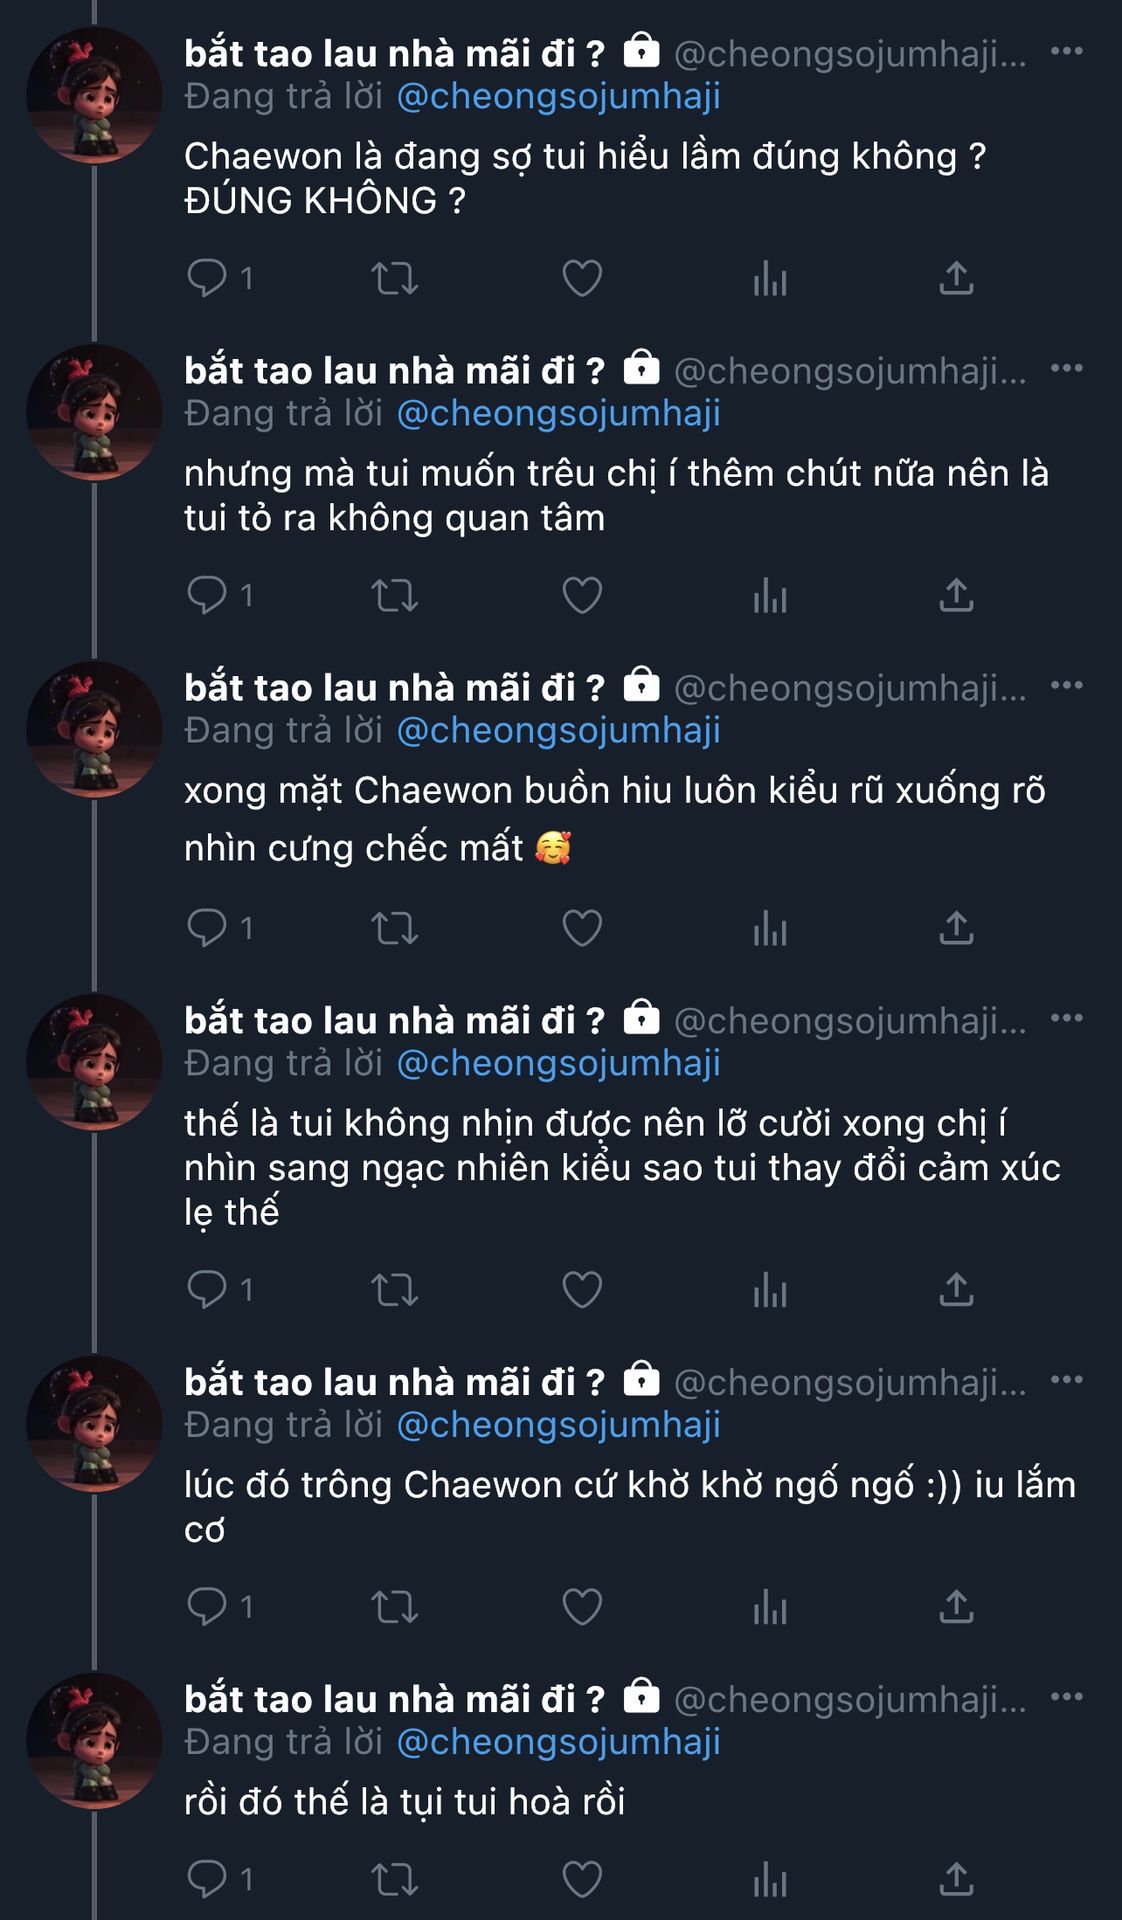Open display name on "thế là tui không nhịn" tweet

pyautogui.click(x=394, y=1021)
